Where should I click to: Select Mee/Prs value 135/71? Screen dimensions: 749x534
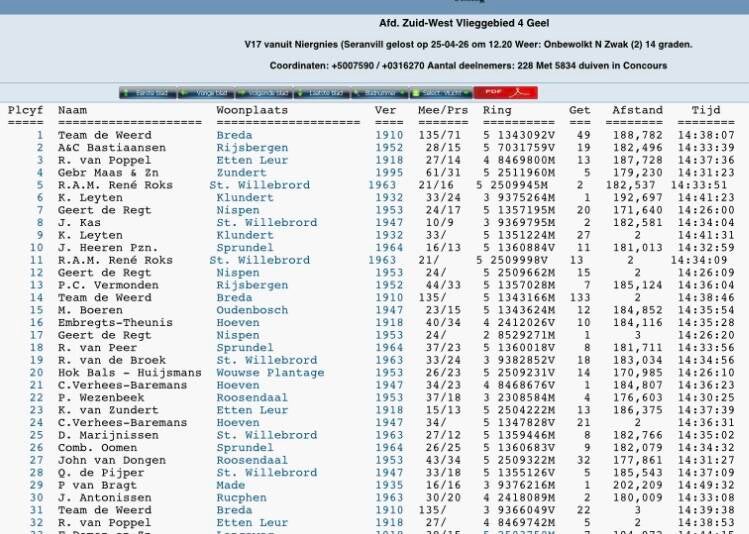coord(439,135)
